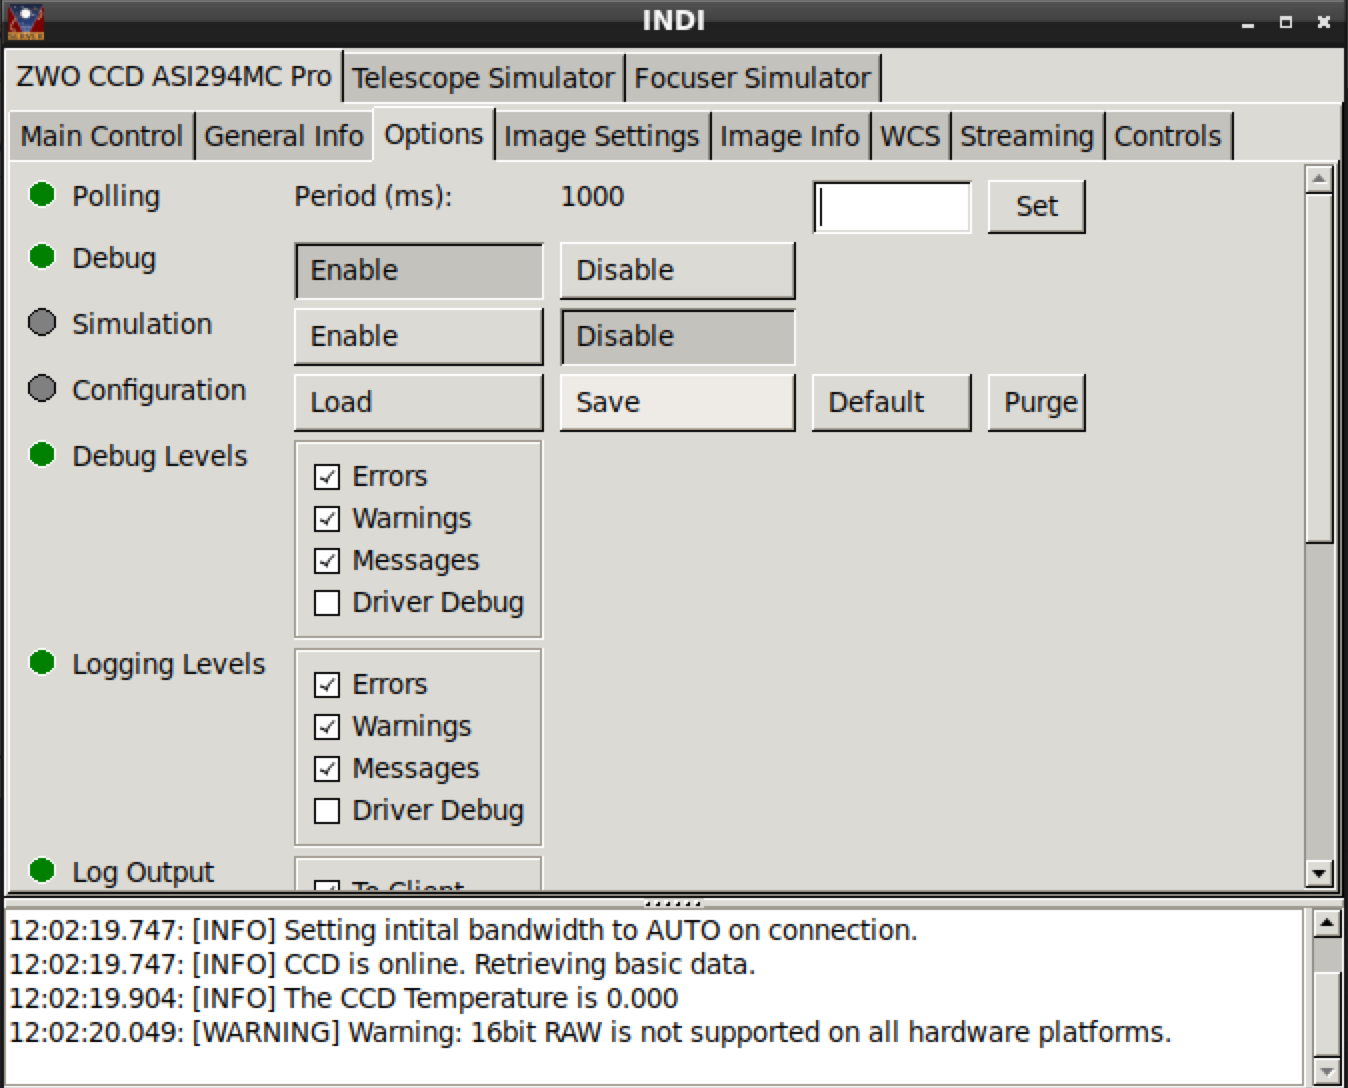This screenshot has height=1088, width=1348.
Task: Toggle Errors checkbox under Logging Levels
Action: click(x=327, y=685)
